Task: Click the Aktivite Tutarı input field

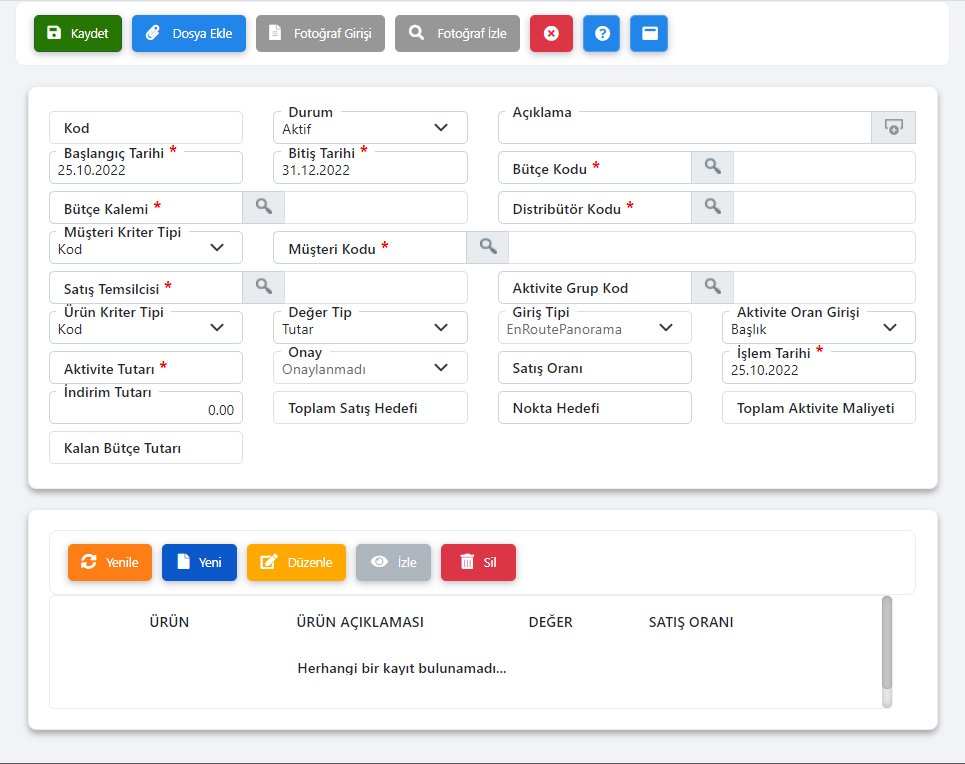Action: tap(146, 368)
